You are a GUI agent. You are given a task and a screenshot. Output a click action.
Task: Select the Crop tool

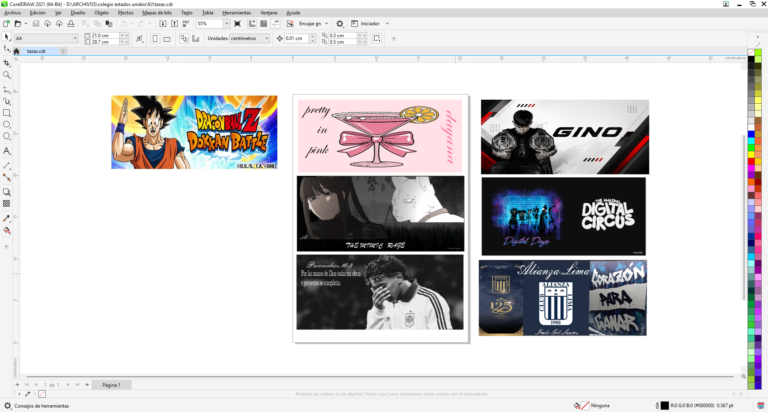(6, 63)
